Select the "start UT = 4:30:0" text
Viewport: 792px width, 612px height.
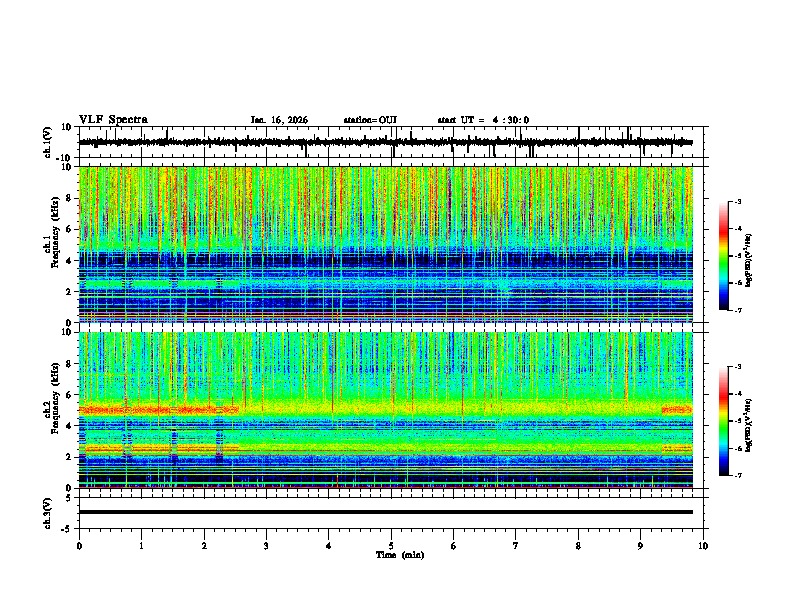click(483, 120)
